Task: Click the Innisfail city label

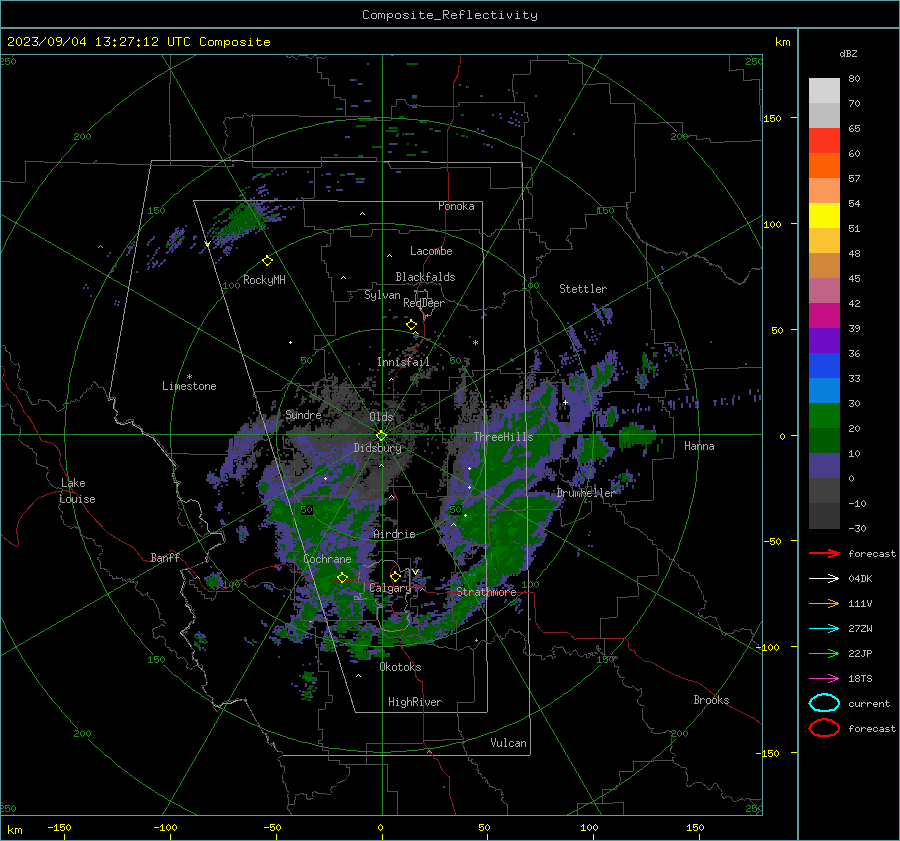Action: click(x=403, y=362)
